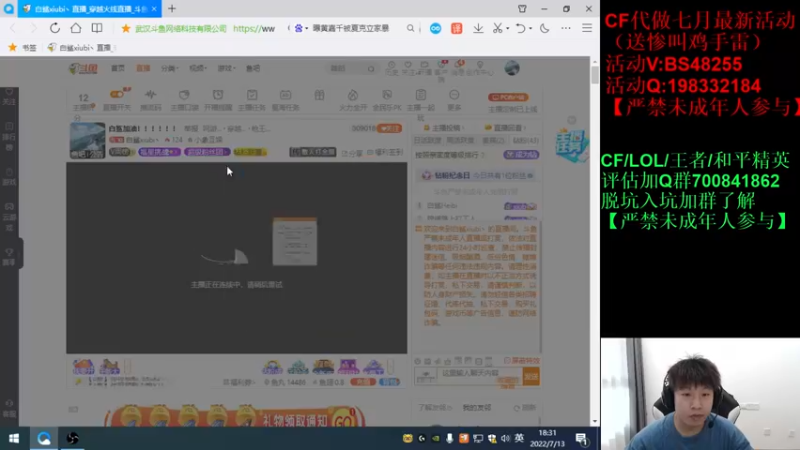Open the 关注 item in left sidebar
This screenshot has width=800, height=450.
[x=9, y=97]
